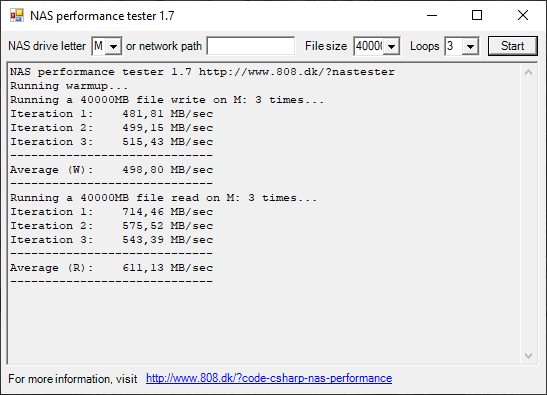Open the NAS drive letter dropdown

coord(113,46)
